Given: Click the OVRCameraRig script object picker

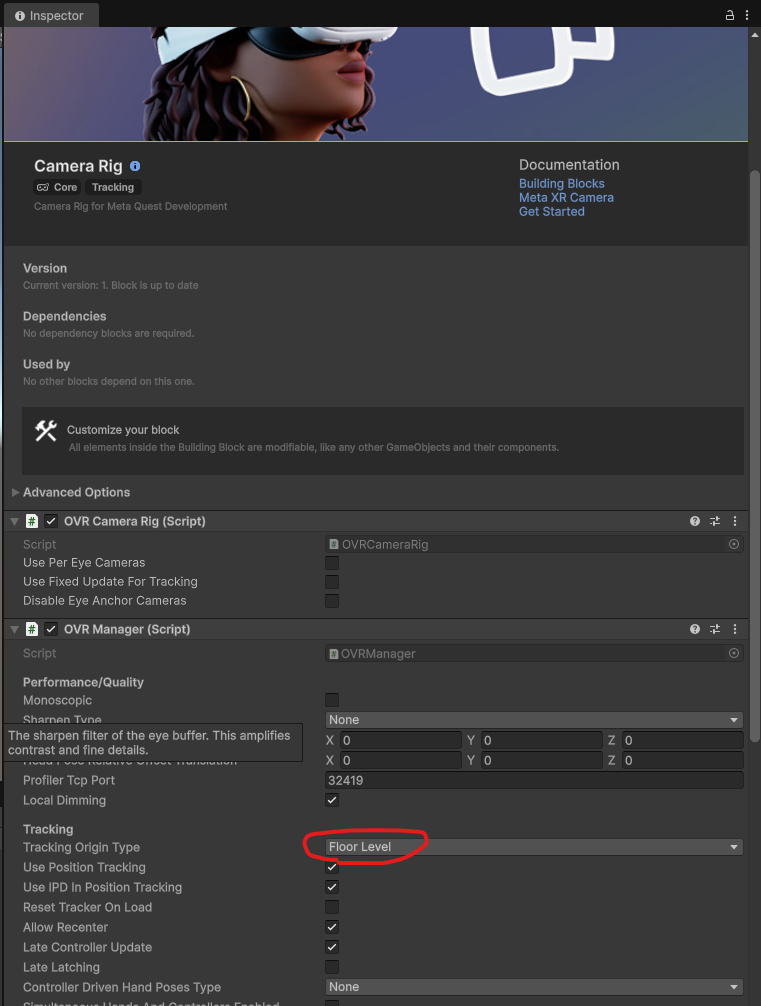Looking at the screenshot, I should tap(734, 544).
